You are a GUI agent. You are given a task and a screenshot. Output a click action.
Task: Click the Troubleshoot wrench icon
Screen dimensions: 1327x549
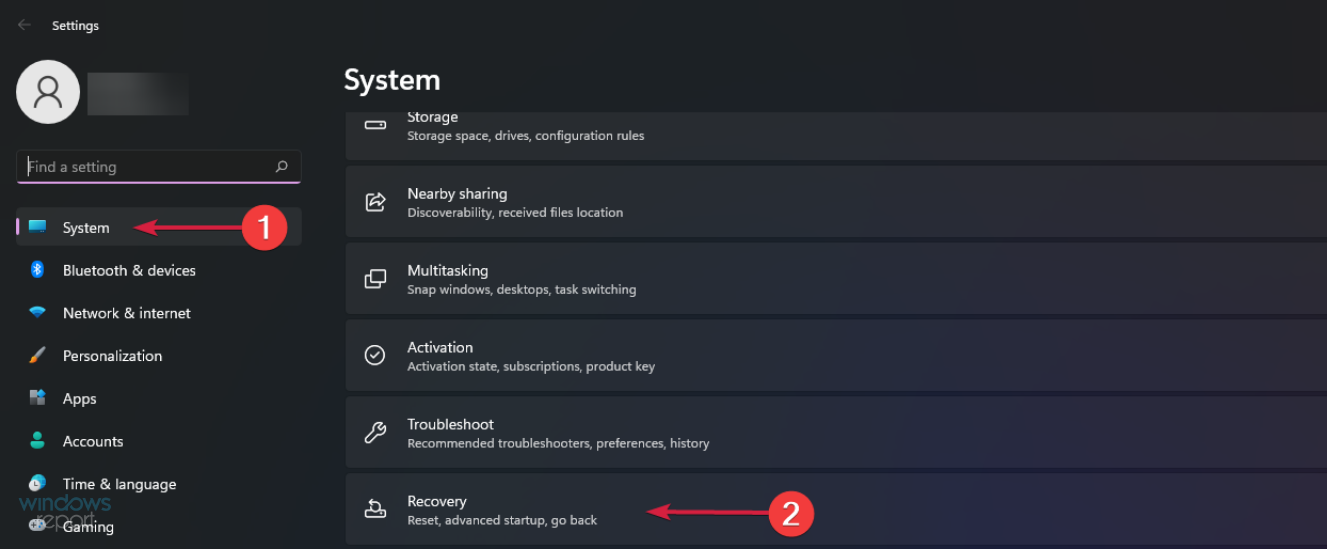375,433
